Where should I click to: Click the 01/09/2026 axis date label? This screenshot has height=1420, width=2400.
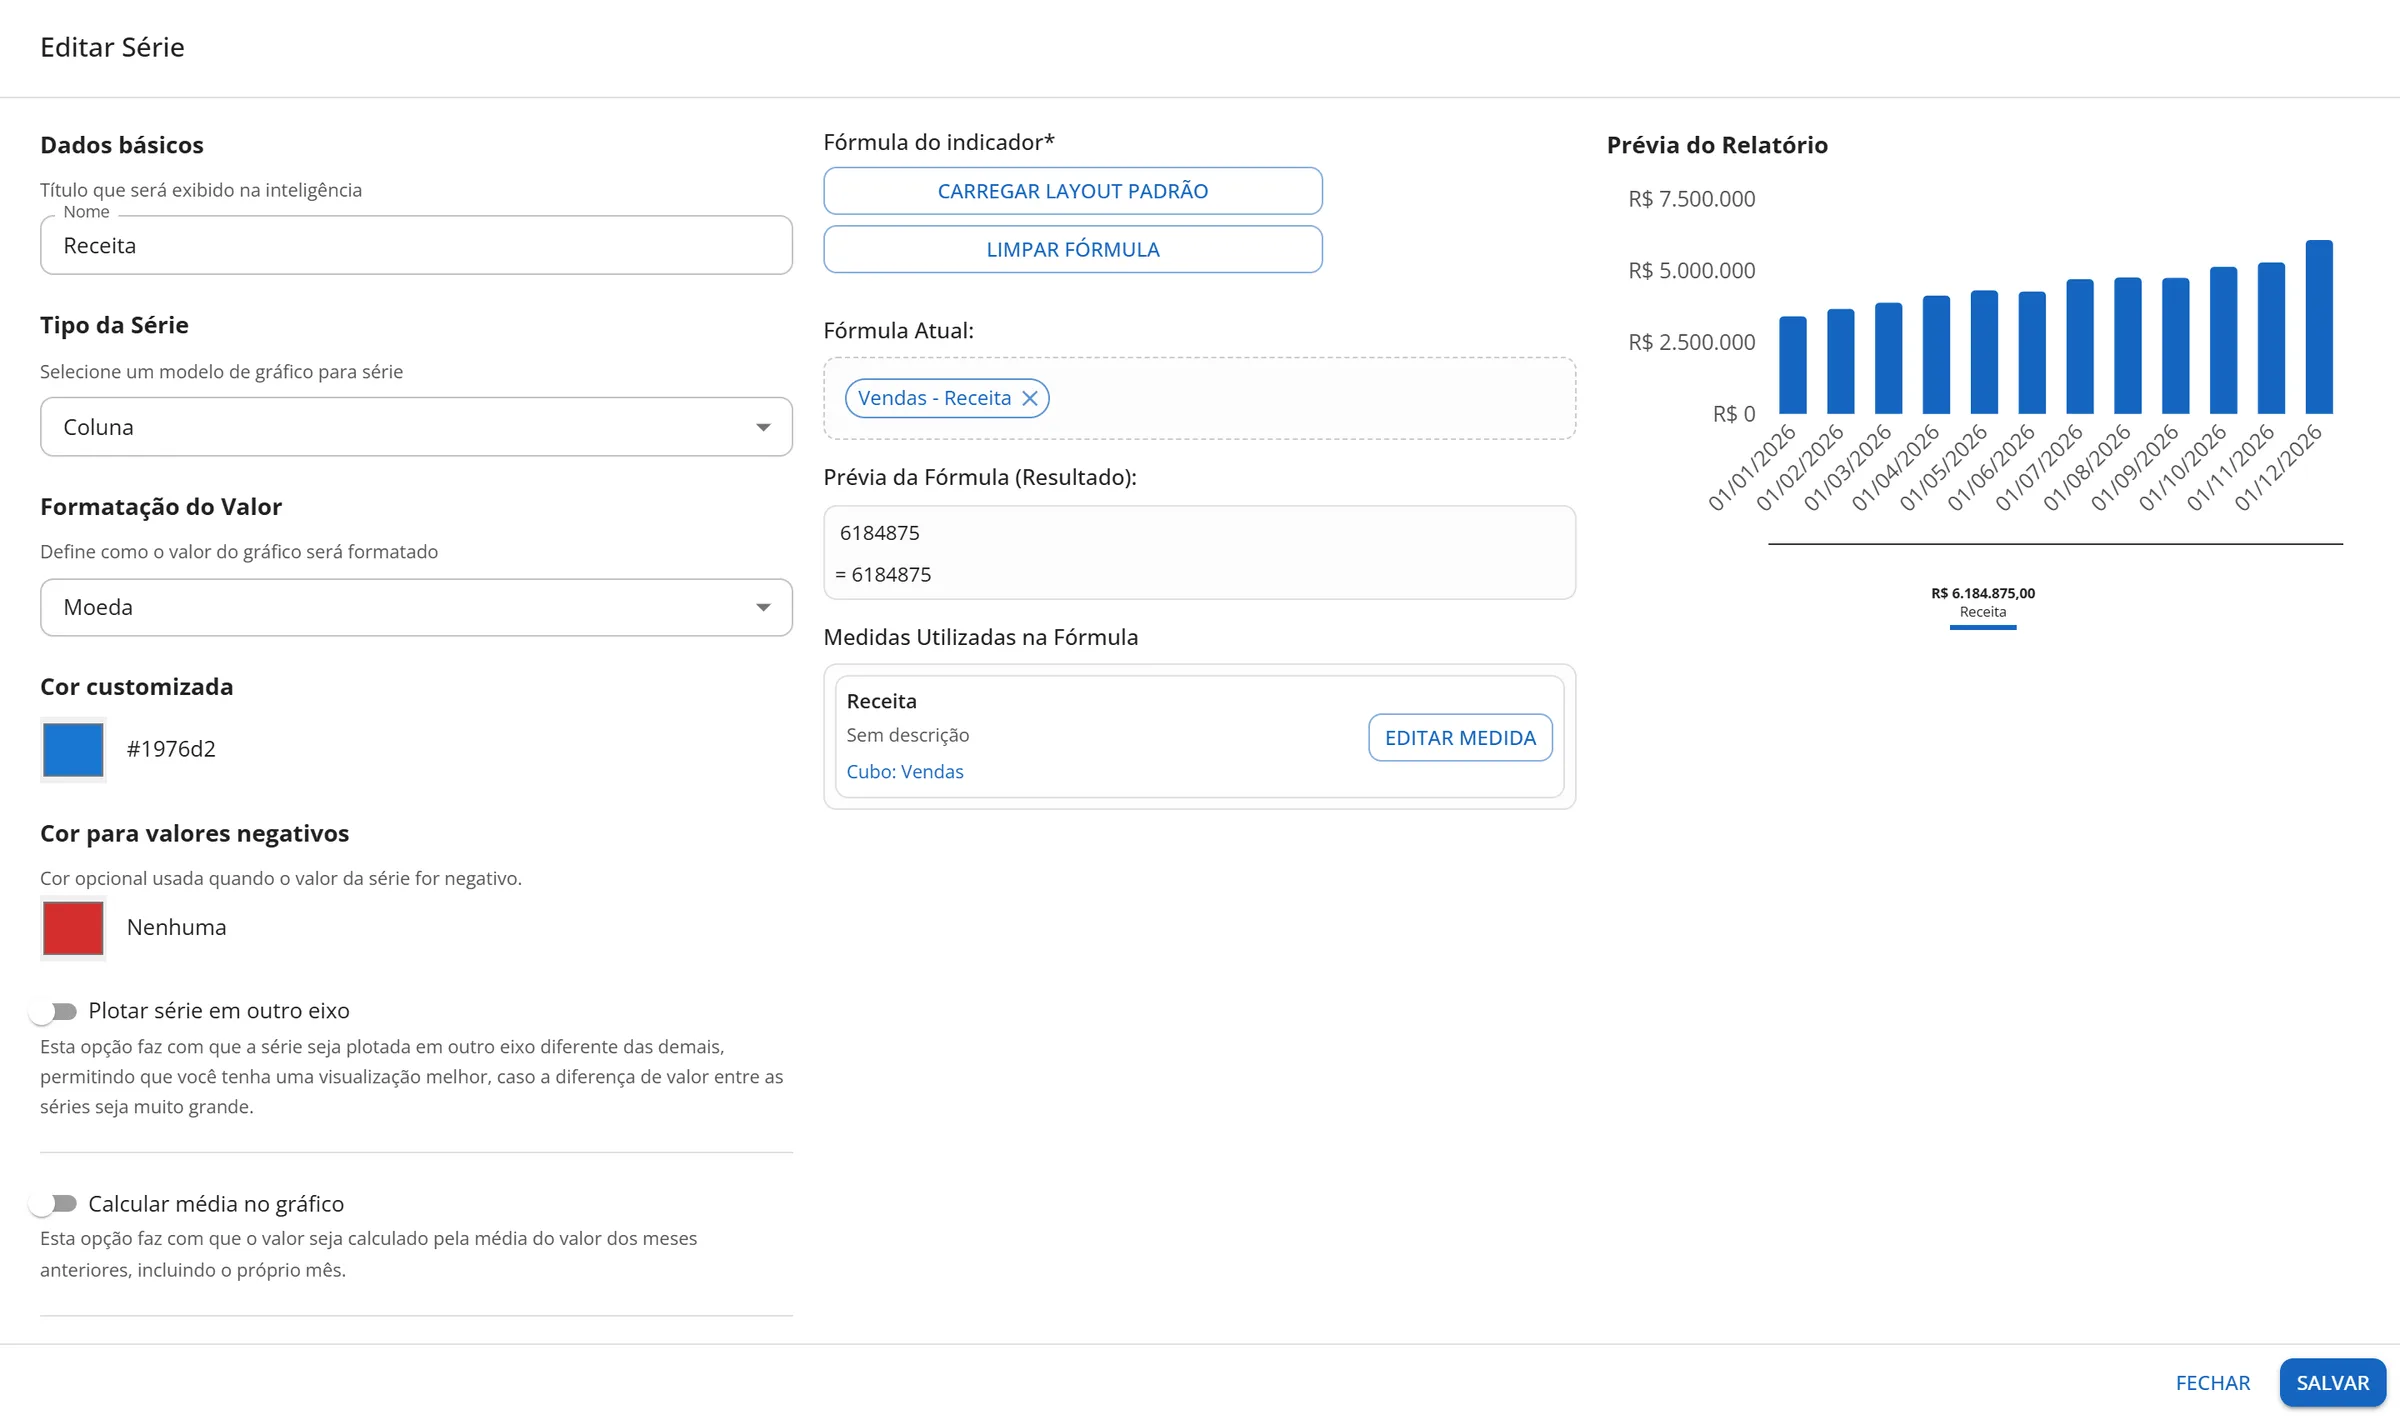pos(2134,467)
